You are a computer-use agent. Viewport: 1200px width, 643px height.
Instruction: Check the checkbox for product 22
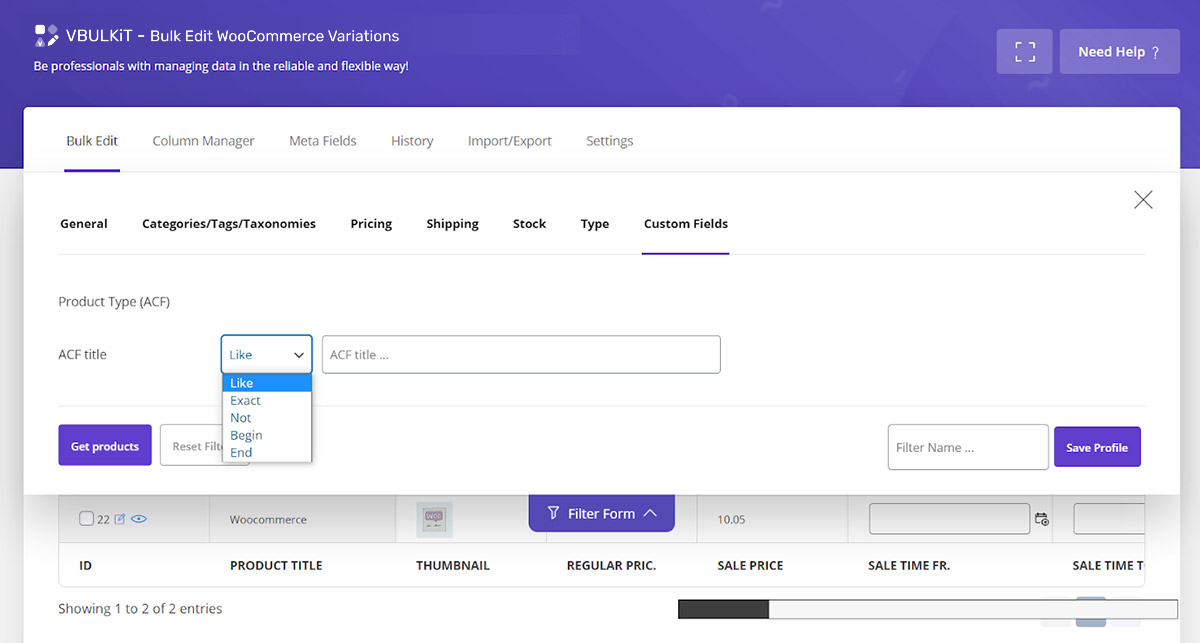click(86, 519)
